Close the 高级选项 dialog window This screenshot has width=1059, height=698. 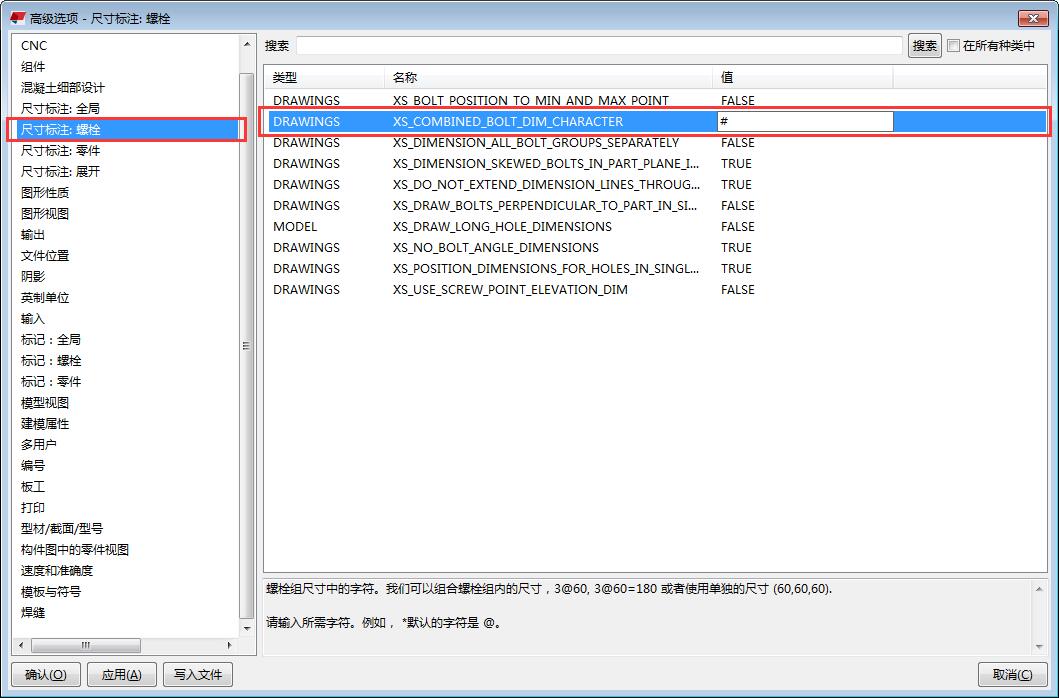click(x=1032, y=17)
